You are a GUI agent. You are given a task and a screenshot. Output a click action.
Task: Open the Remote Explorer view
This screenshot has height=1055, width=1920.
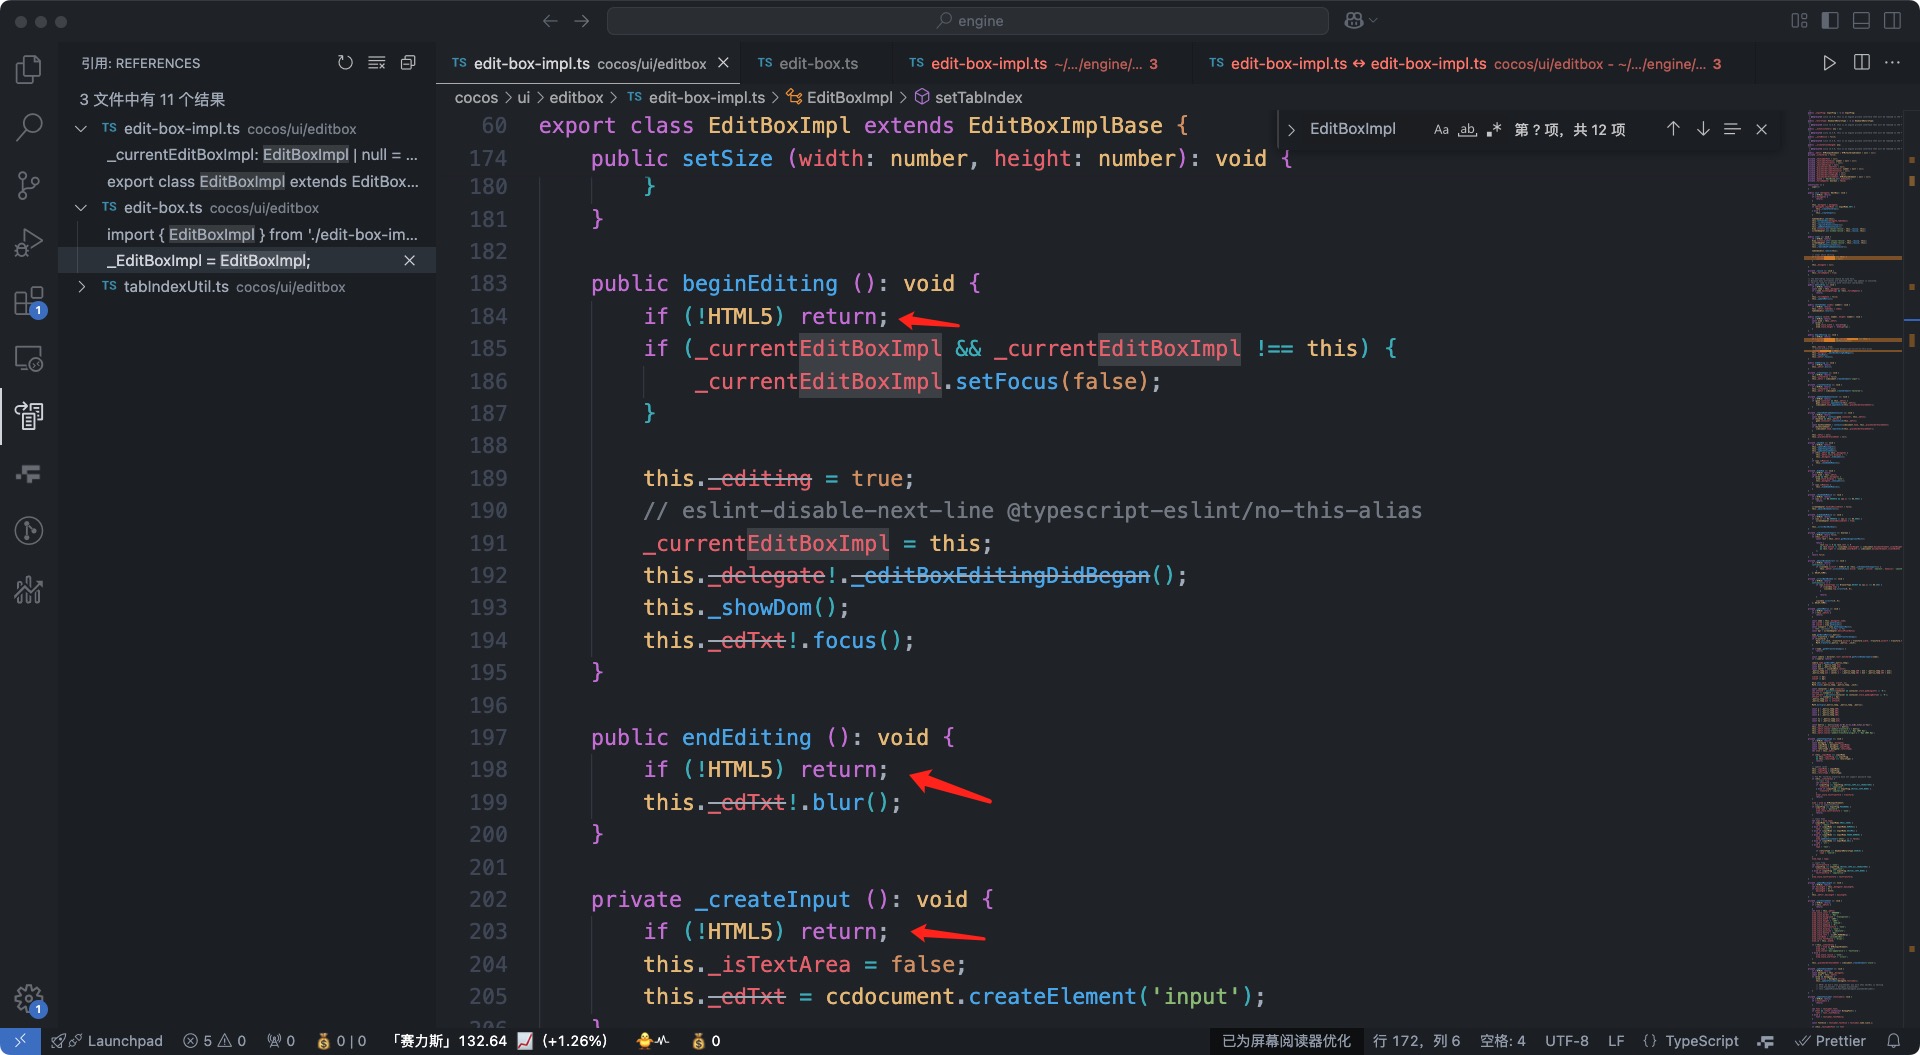29,358
